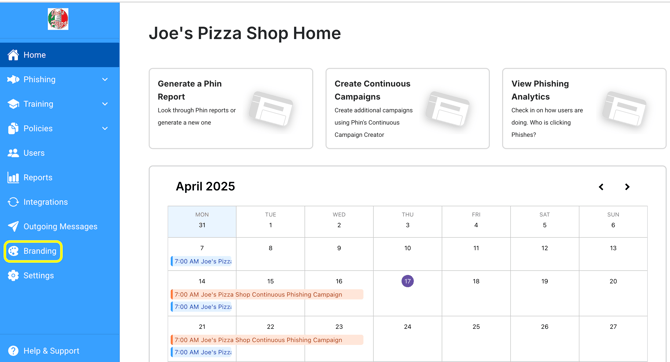Click the Outgoing Messages paper plane icon
The image size is (670, 362).
coord(13,227)
